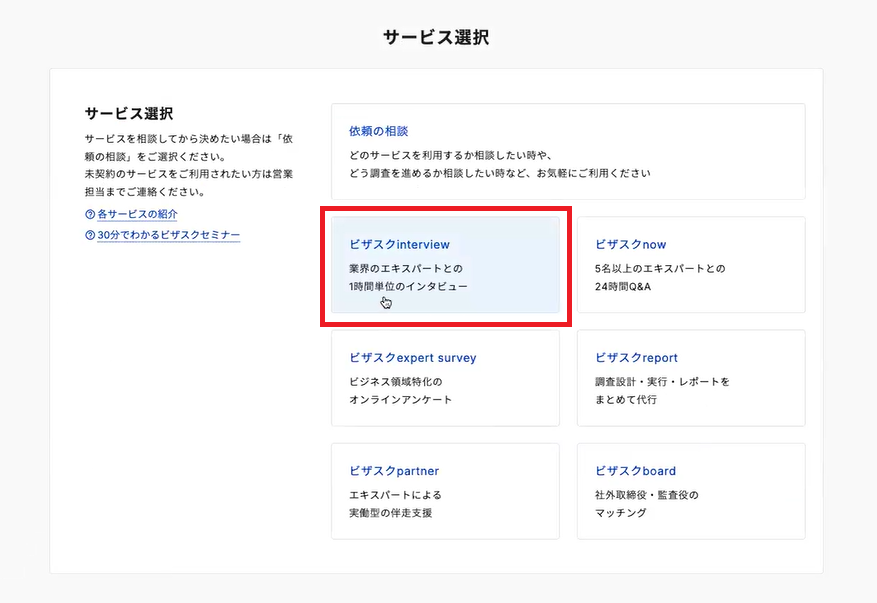
Task: Click the サービス選択 page title at the top
Action: 436,37
